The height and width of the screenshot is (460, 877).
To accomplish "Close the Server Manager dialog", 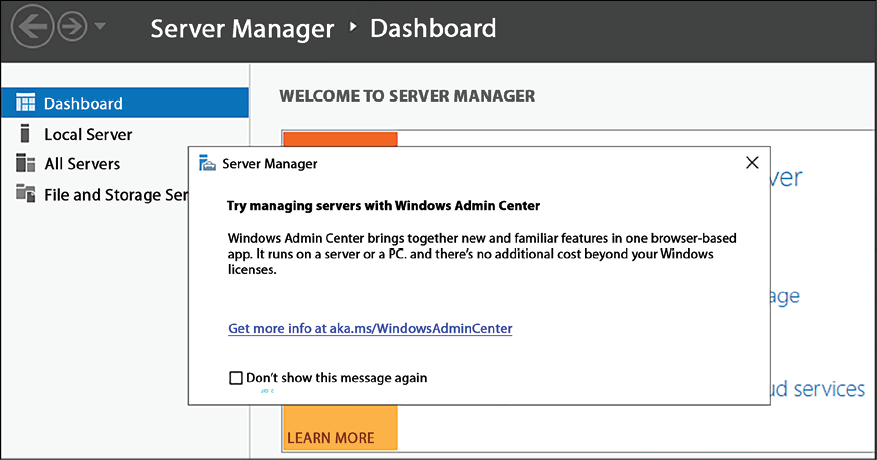I will tap(752, 162).
